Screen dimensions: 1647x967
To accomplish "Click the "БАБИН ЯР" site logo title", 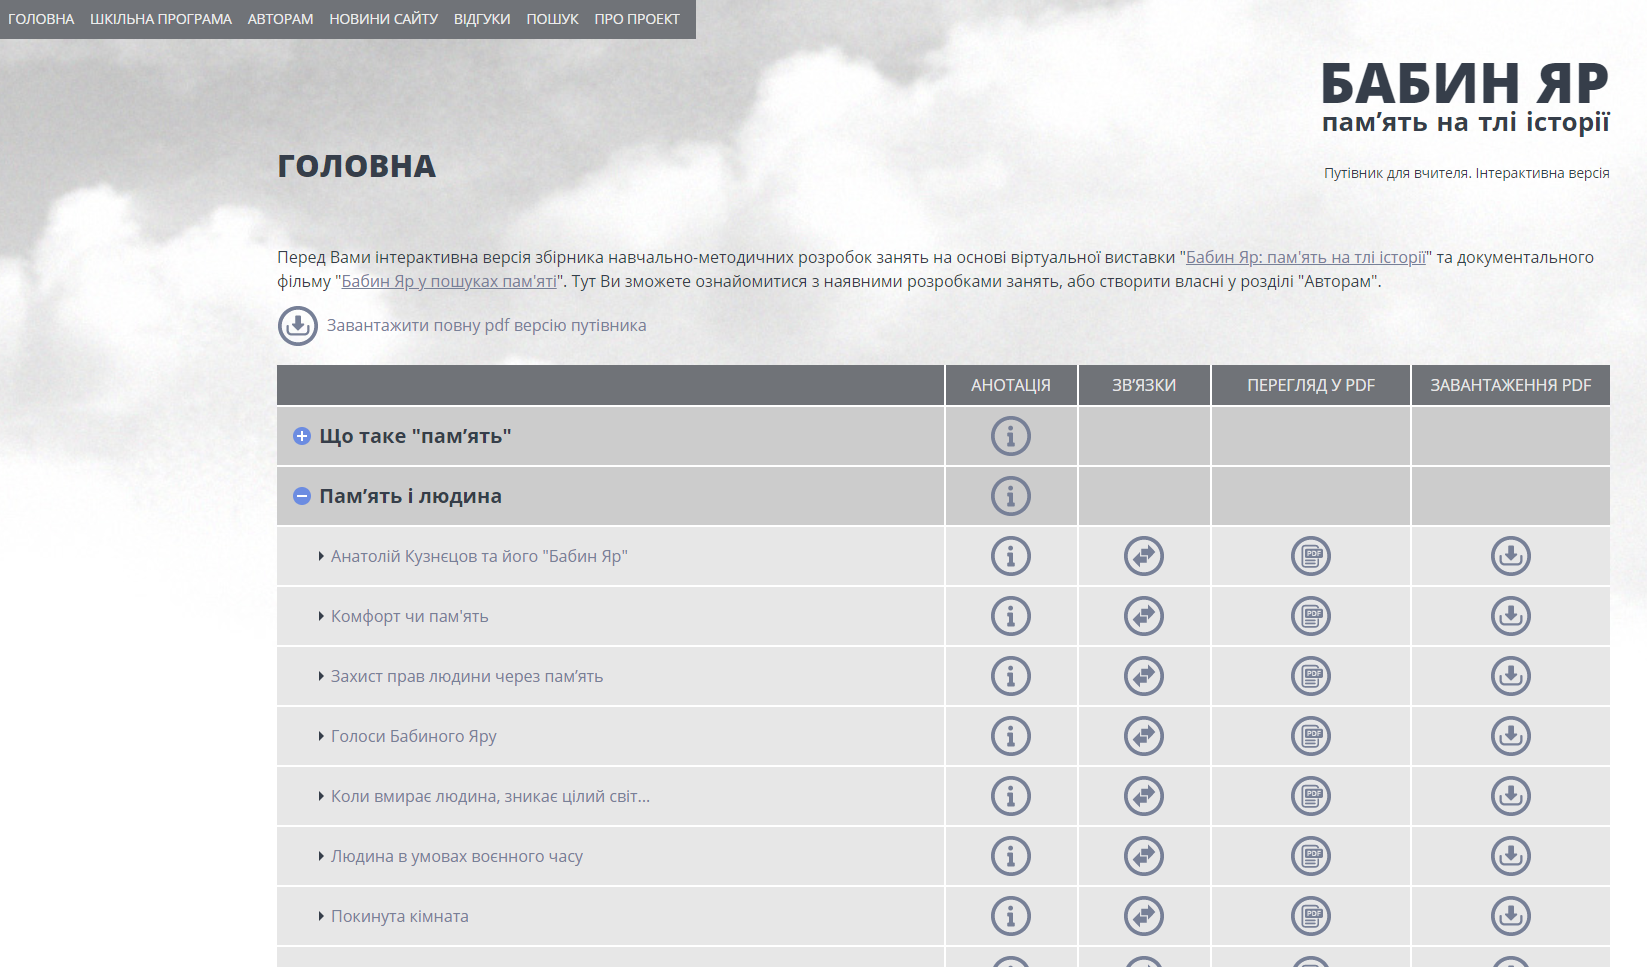I will (x=1464, y=84).
